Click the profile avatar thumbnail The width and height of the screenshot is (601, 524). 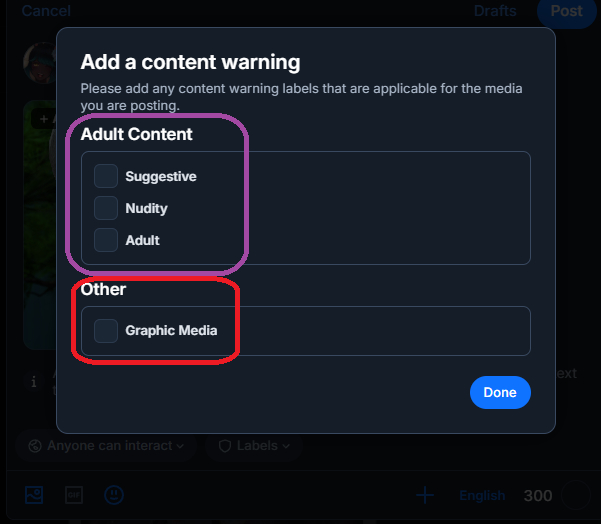[x=38, y=63]
